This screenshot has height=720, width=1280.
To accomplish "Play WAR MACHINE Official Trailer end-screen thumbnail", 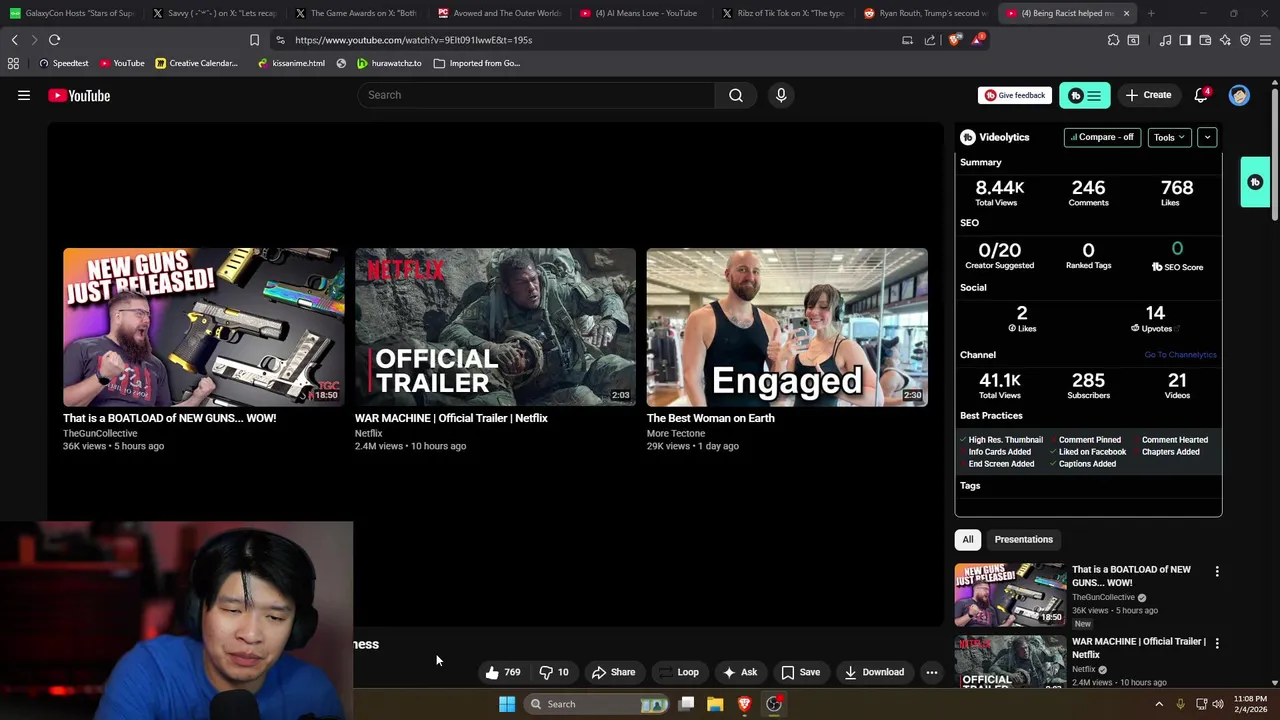I will coord(495,327).
